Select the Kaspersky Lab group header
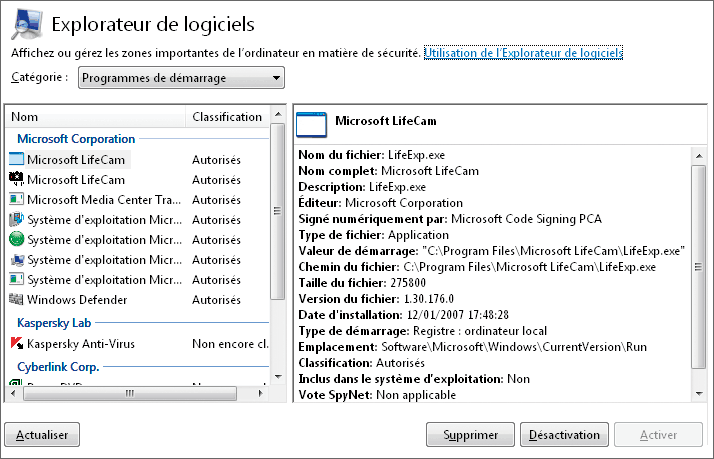The height and width of the screenshot is (459, 714). [x=54, y=323]
